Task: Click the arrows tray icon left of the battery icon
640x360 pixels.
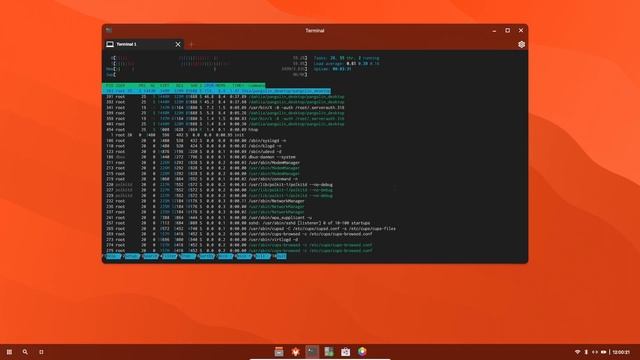Action: 595,352
